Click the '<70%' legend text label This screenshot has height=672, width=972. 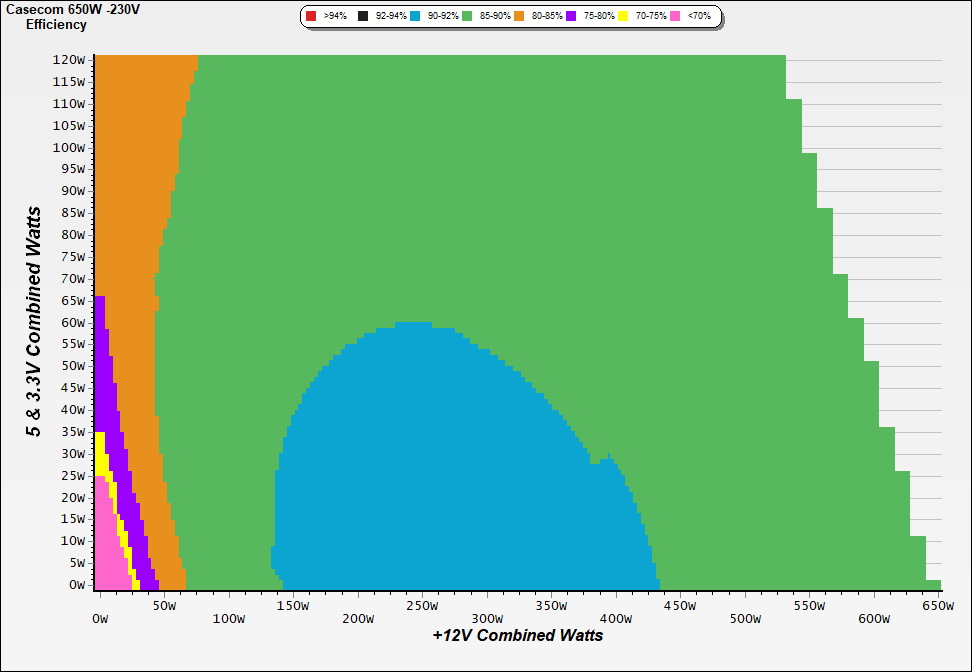click(699, 17)
